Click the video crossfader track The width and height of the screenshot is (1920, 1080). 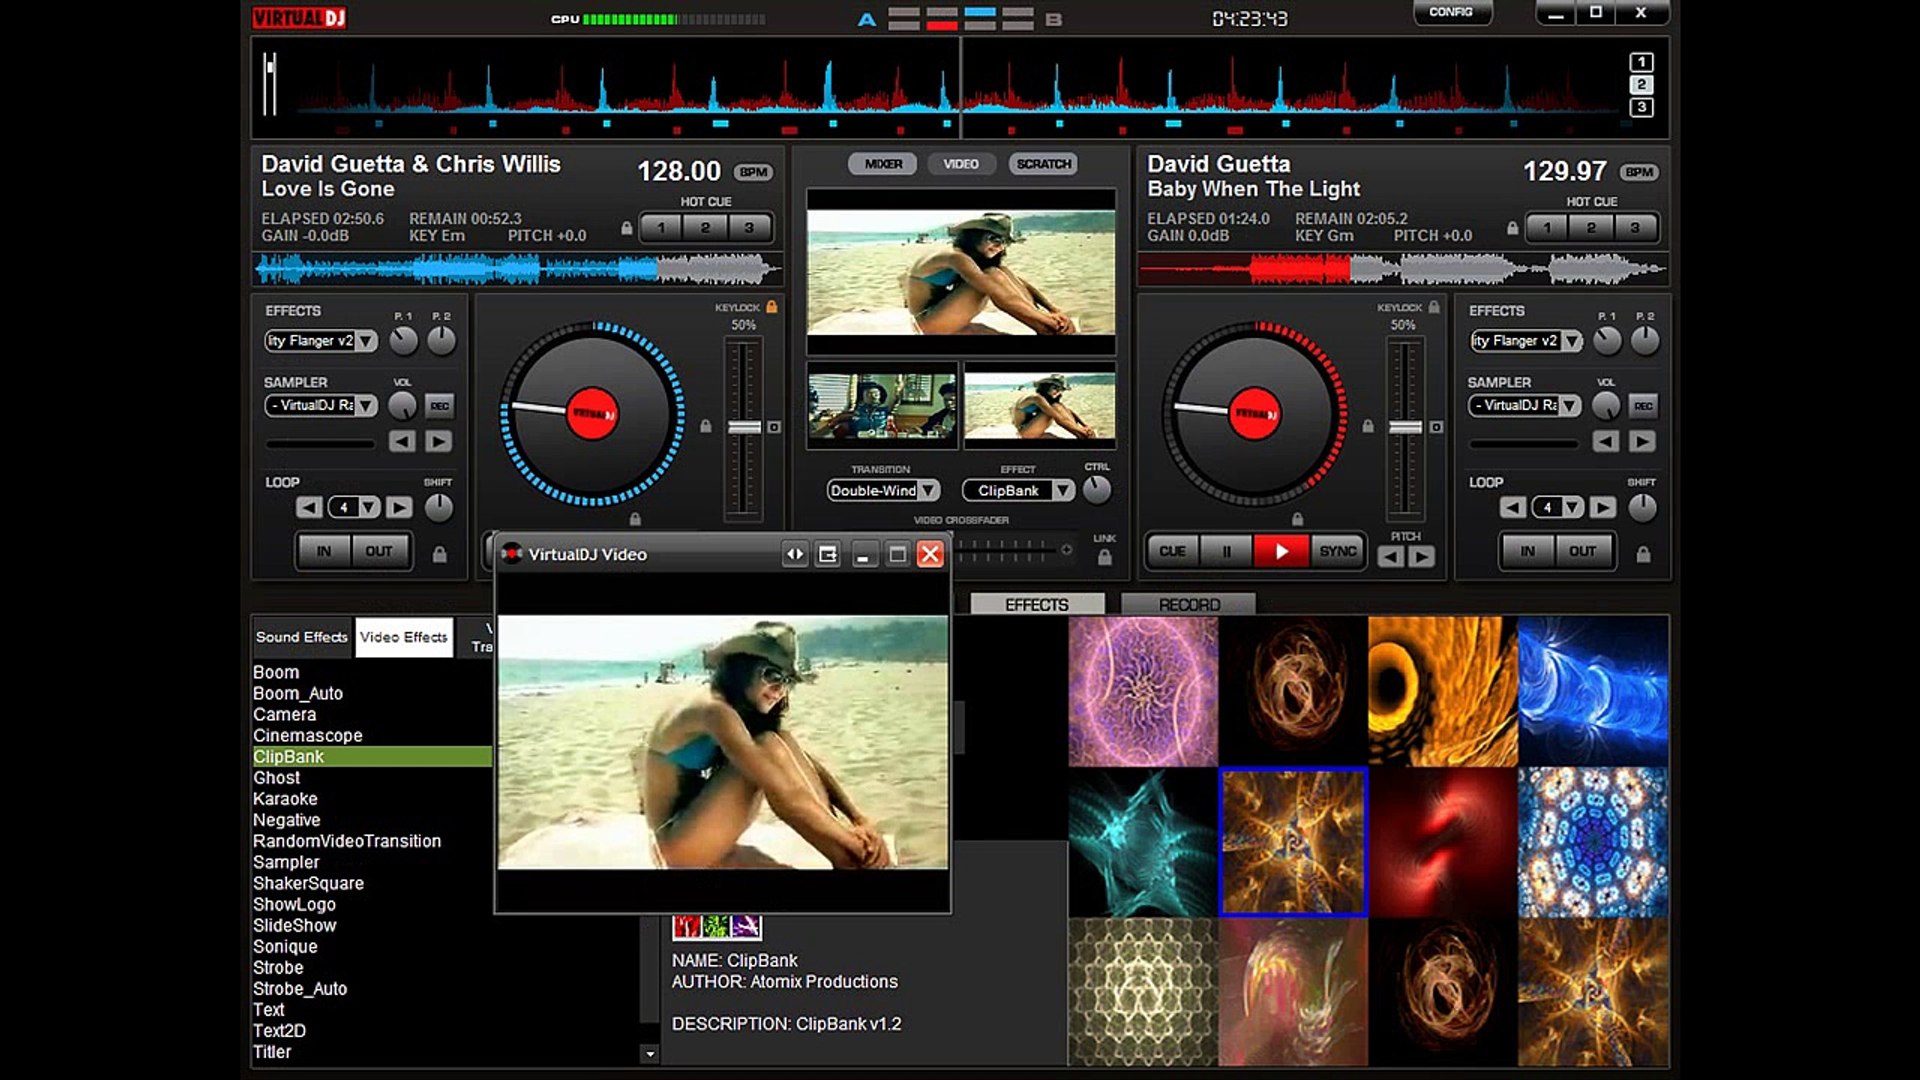pyautogui.click(x=1006, y=549)
